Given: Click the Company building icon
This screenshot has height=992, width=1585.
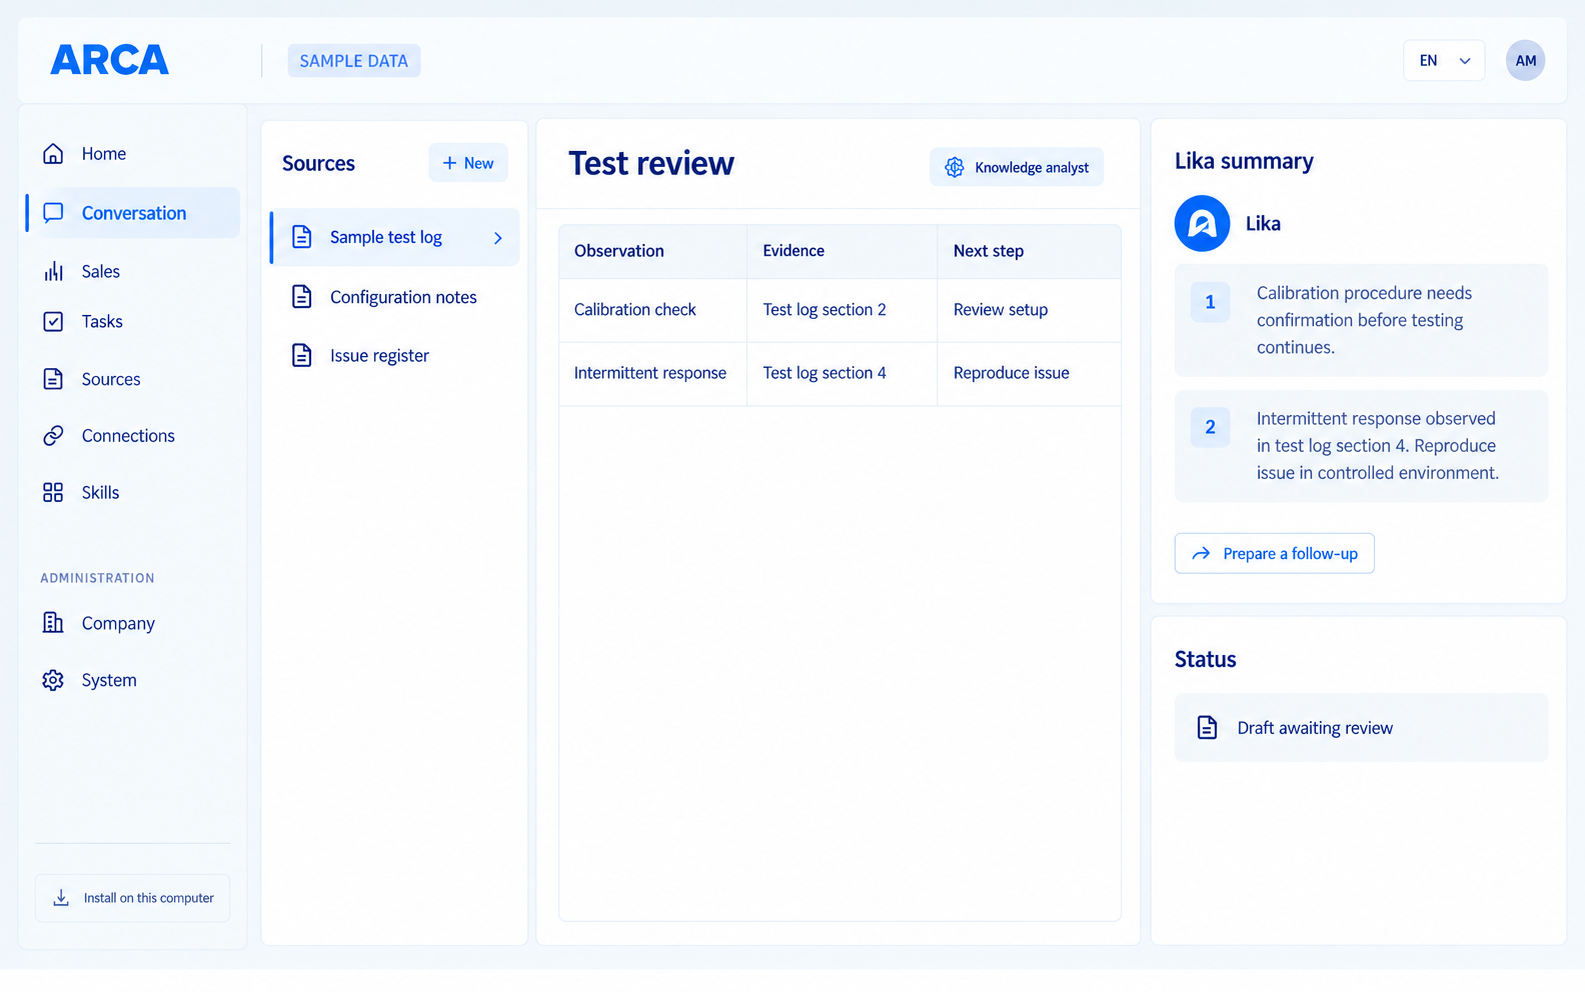Looking at the screenshot, I should point(53,623).
